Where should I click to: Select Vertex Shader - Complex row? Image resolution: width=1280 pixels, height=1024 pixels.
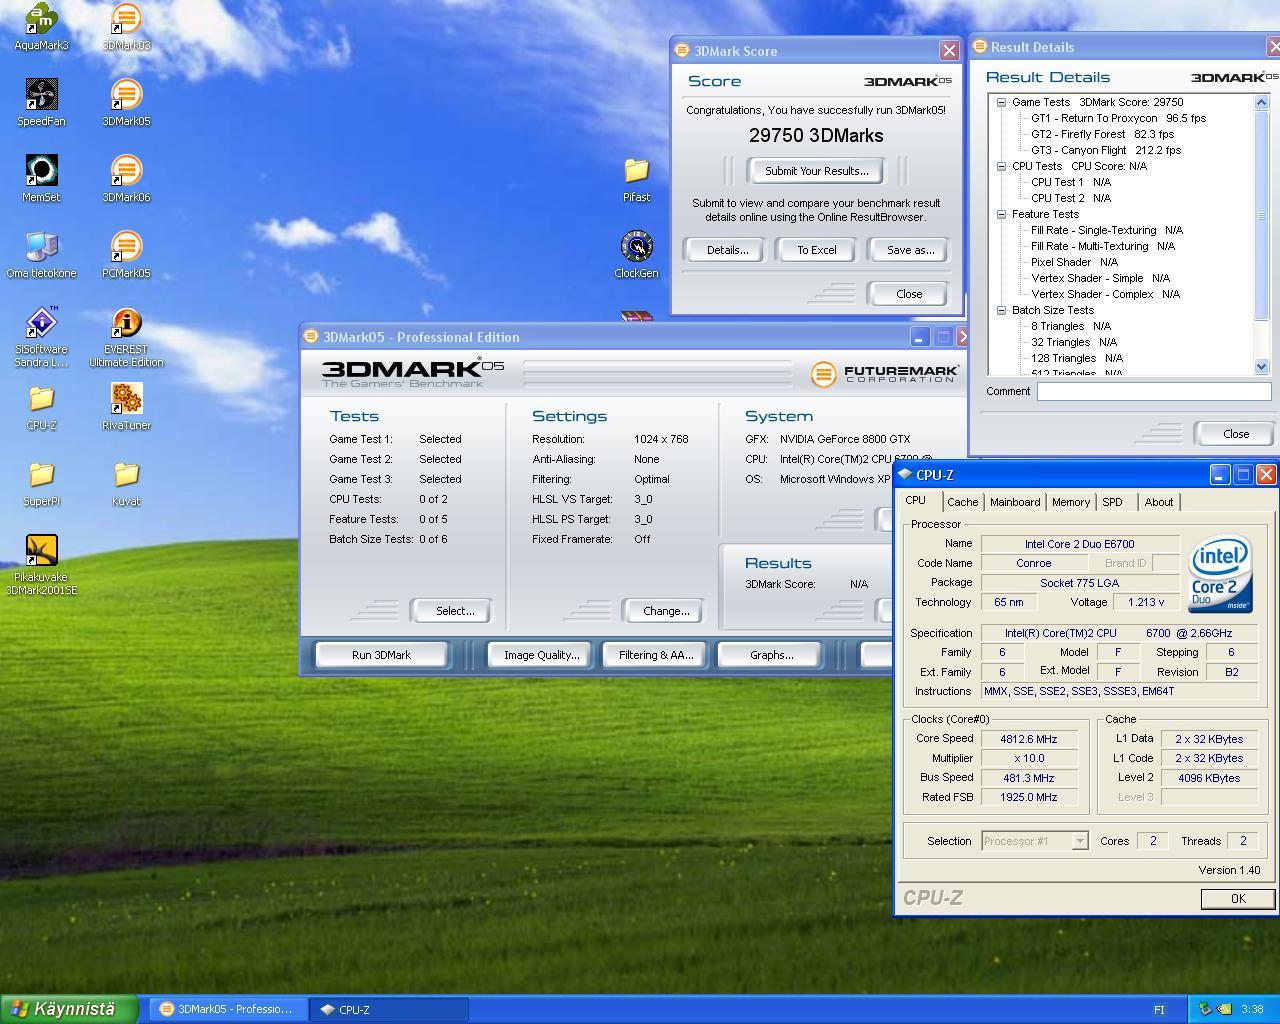(x=1105, y=294)
